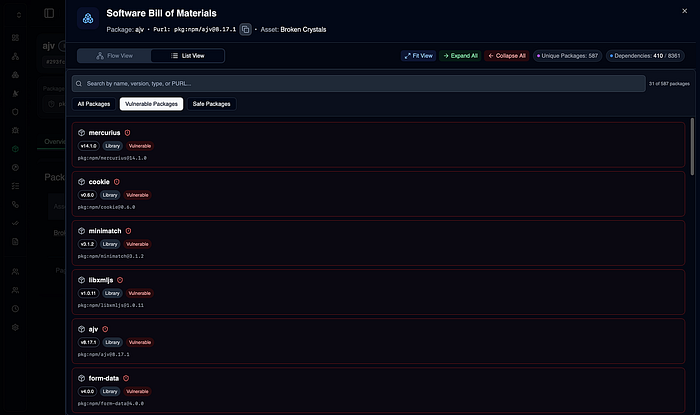The height and width of the screenshot is (415, 700).
Task: Switch to List View
Action: (188, 56)
